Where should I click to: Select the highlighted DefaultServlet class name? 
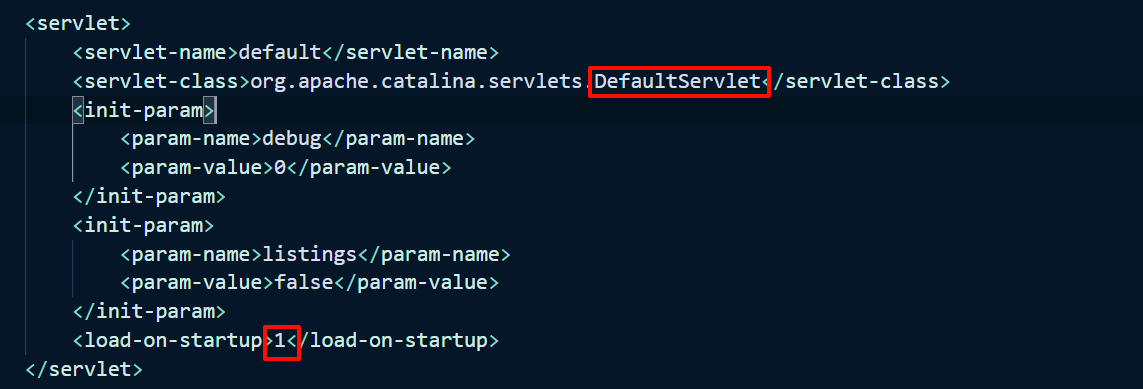tap(678, 81)
